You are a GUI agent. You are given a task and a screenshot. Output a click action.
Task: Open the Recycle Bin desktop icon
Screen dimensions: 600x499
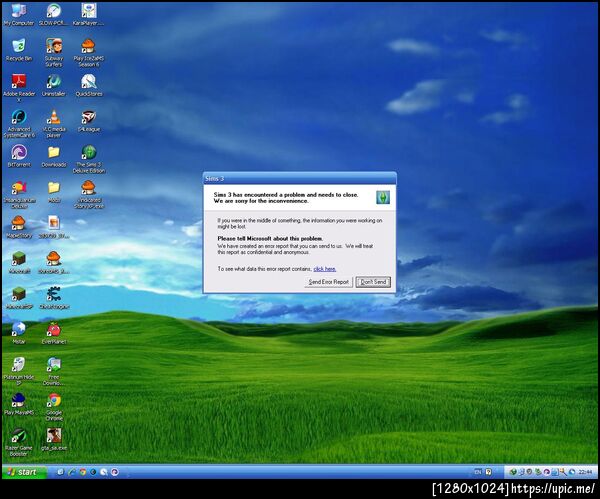[18, 50]
